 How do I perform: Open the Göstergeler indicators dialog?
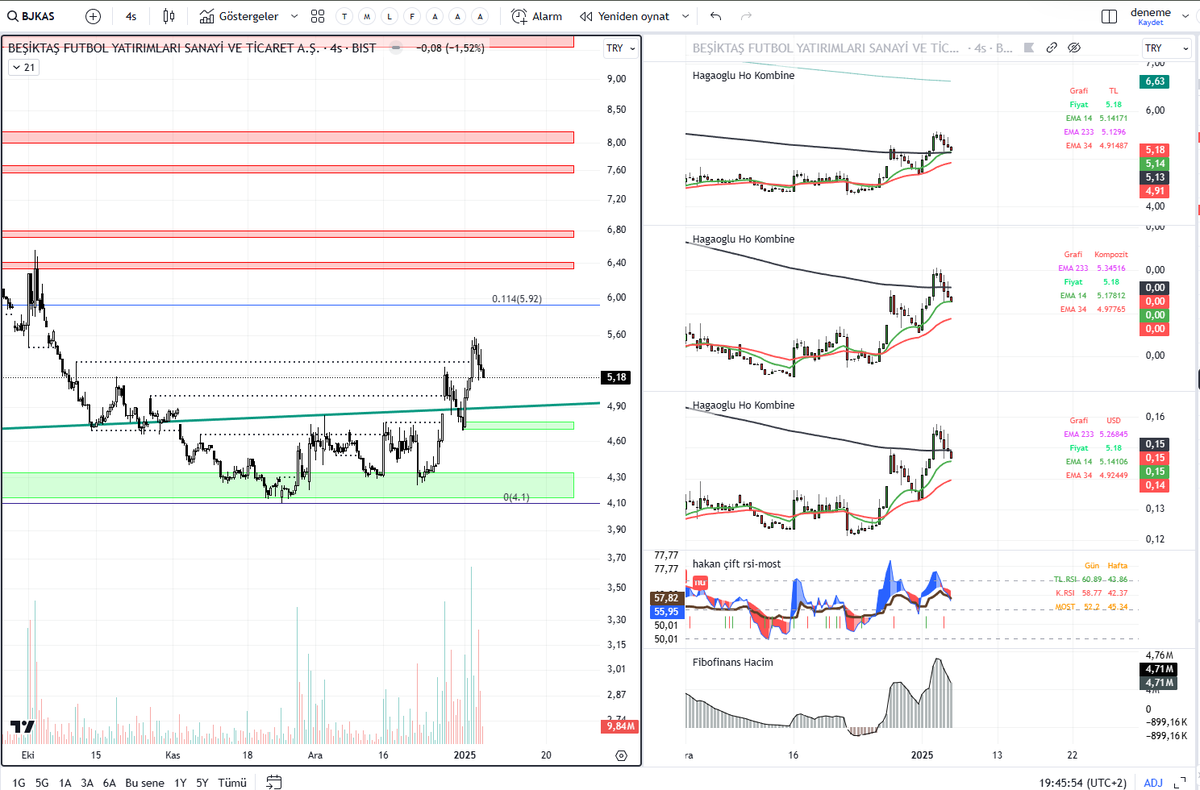tap(238, 16)
